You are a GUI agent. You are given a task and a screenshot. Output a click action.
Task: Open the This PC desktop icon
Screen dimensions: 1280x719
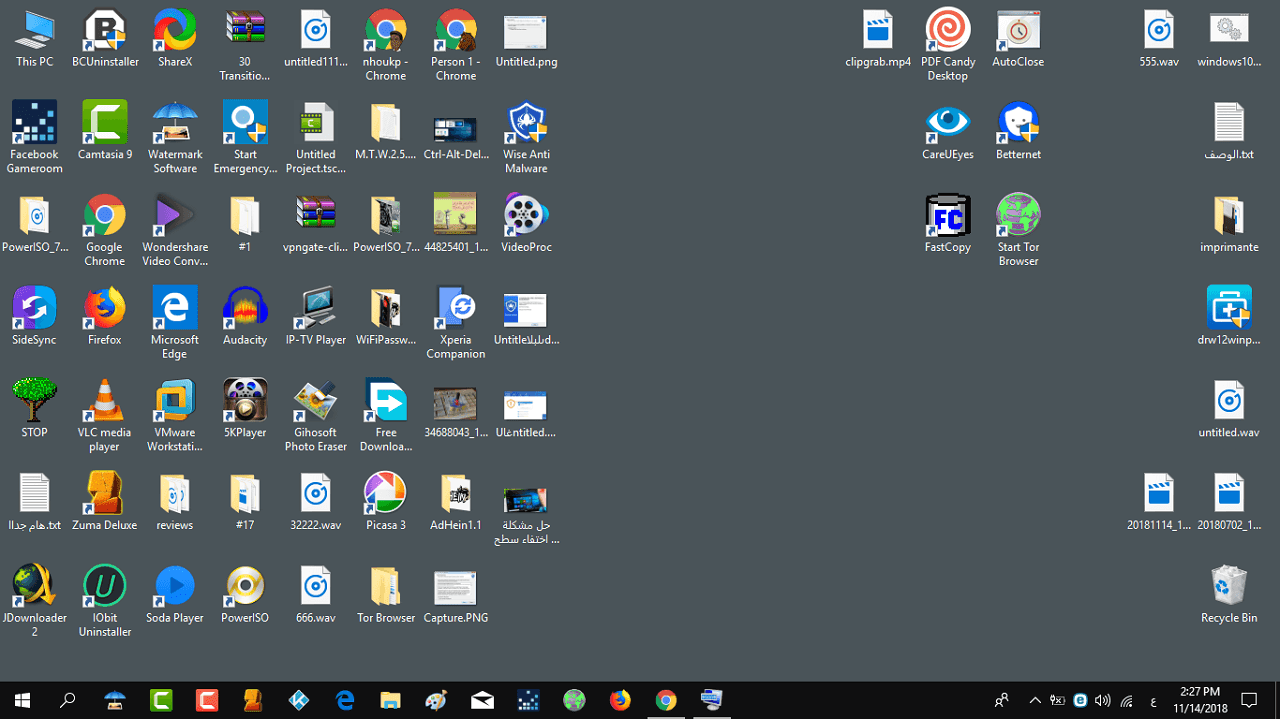pyautogui.click(x=34, y=39)
